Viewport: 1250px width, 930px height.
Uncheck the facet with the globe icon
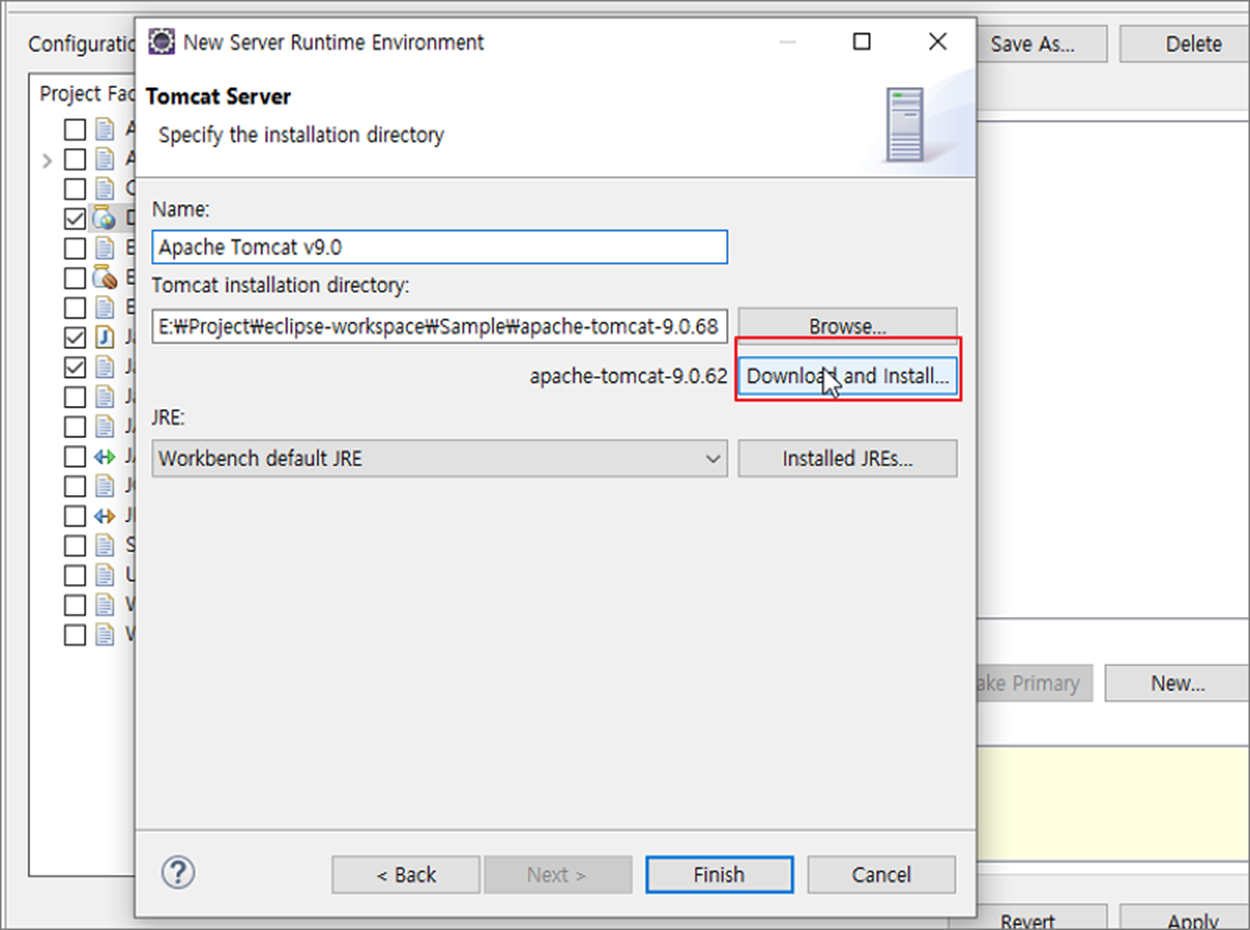point(75,218)
